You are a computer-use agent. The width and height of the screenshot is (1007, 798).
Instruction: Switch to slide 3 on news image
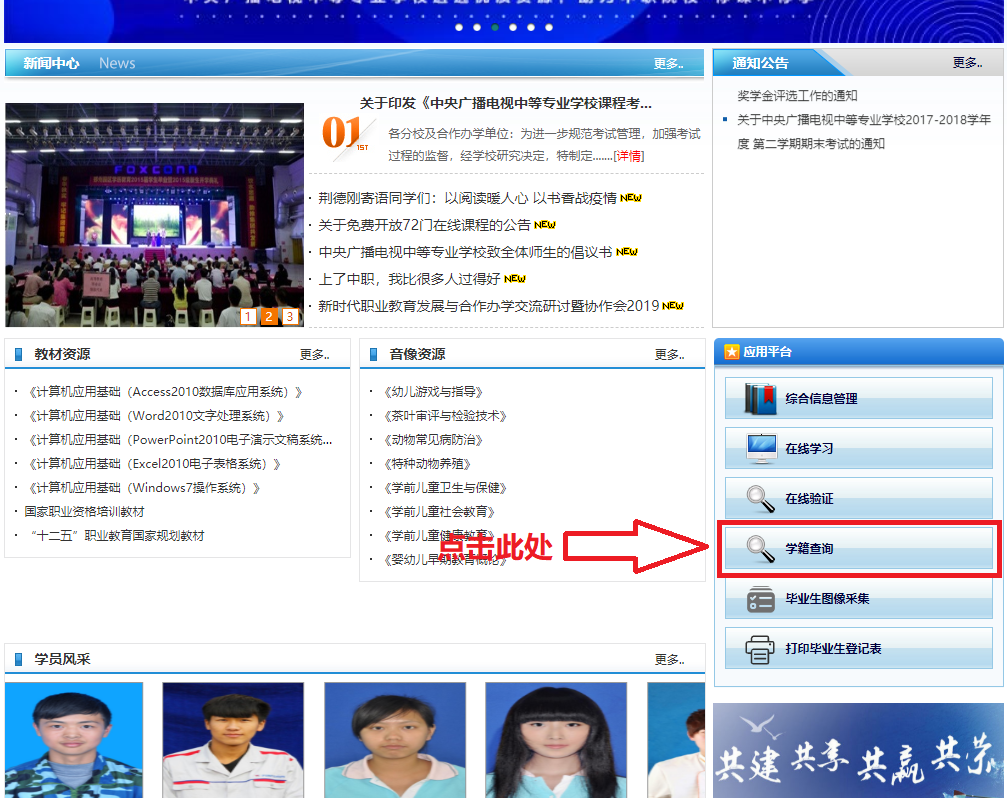(290, 317)
